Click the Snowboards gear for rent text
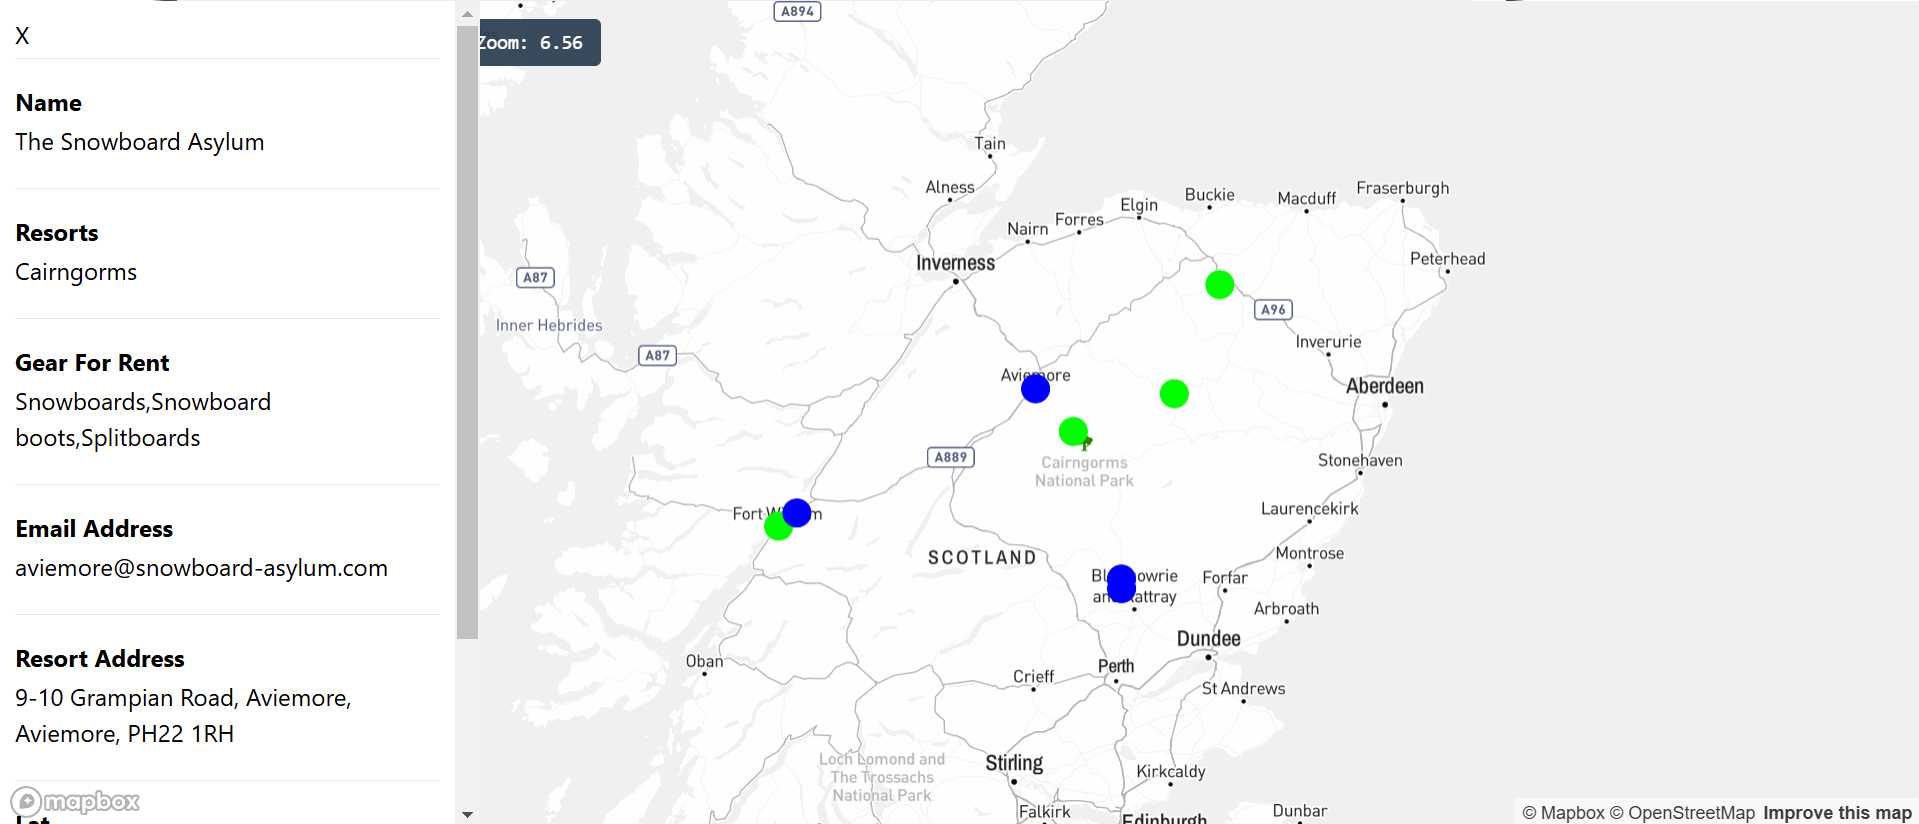 143,420
